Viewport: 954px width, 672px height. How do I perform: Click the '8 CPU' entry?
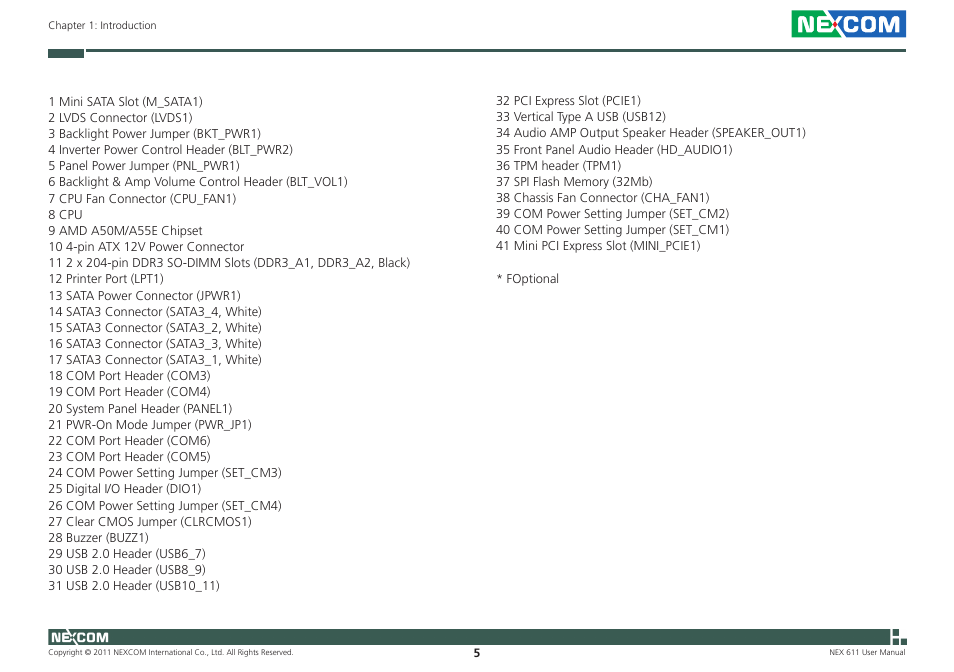click(65, 215)
